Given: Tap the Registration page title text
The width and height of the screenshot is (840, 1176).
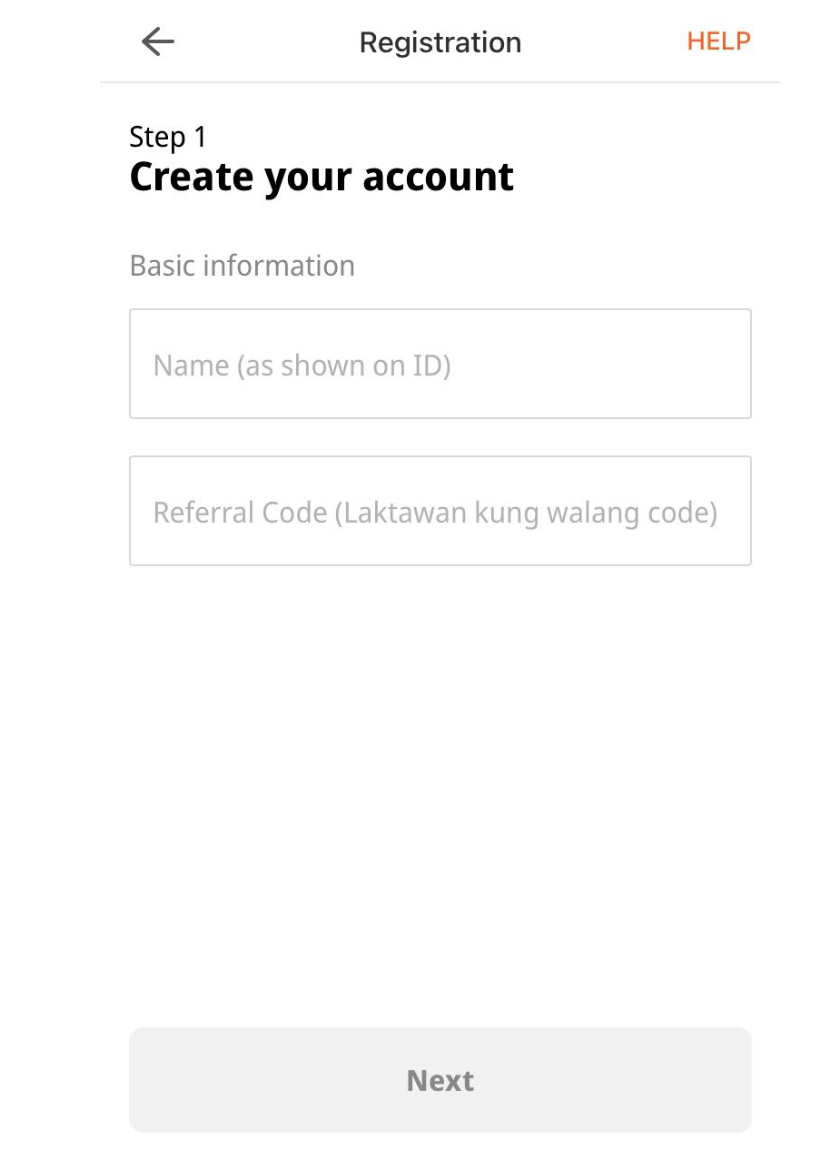Looking at the screenshot, I should [x=440, y=42].
